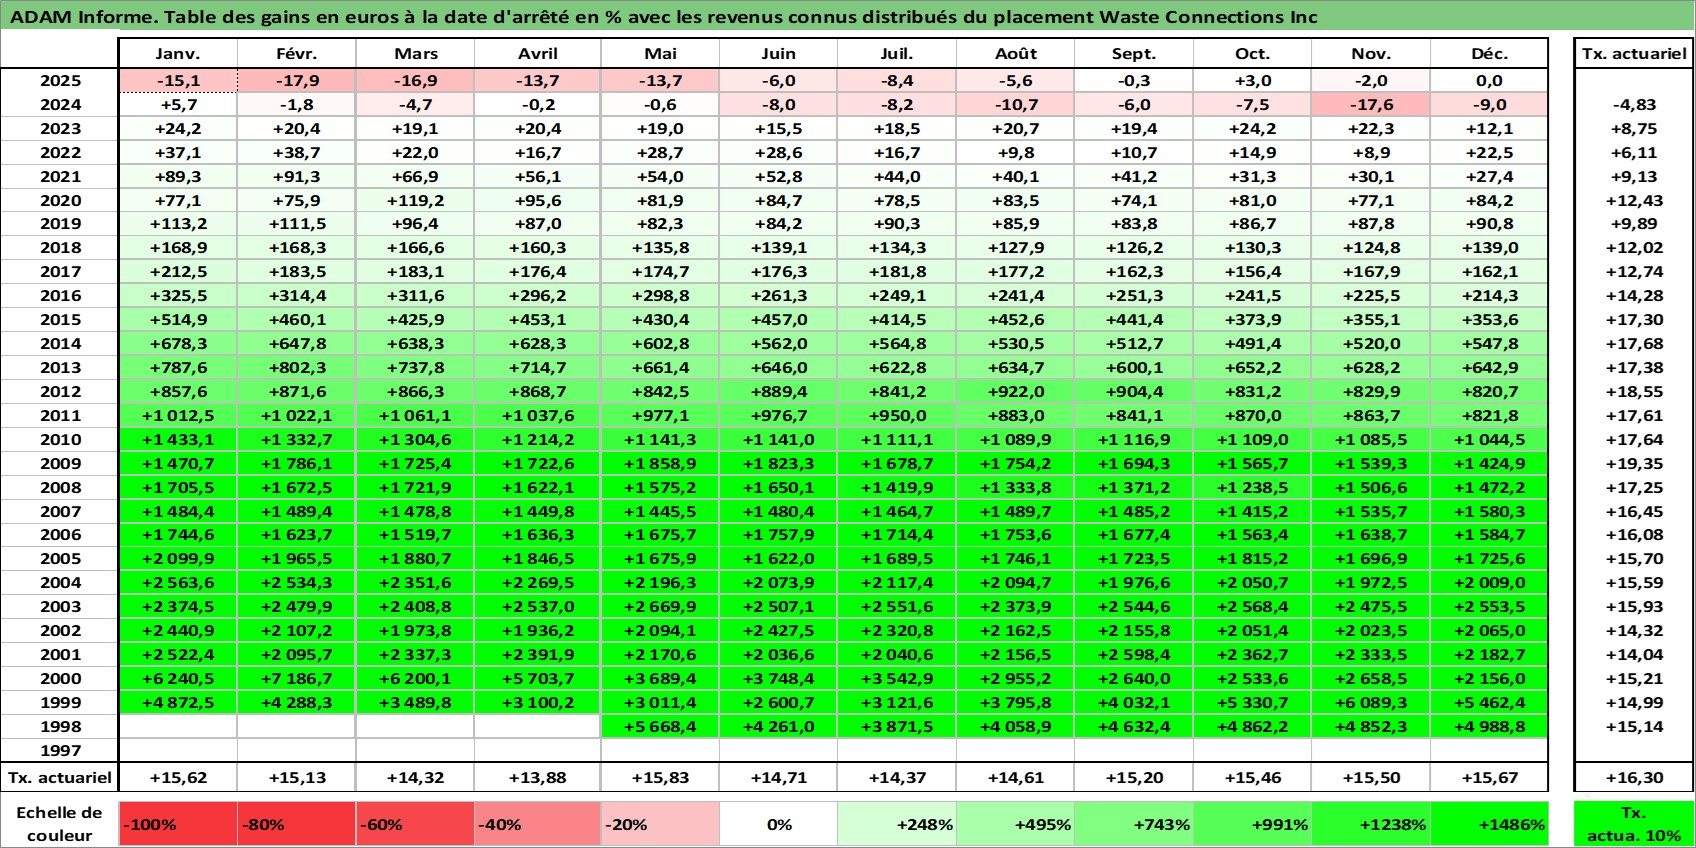Click the 'Févr.' column header
Screen dimensions: 1696x848
[x=297, y=54]
